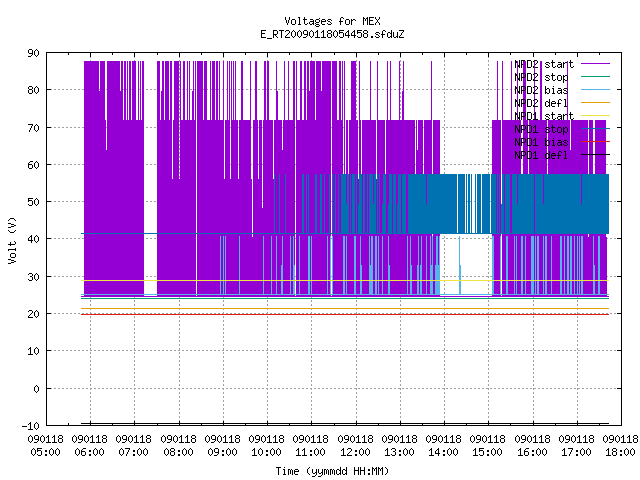The height and width of the screenshot is (480, 640).
Task: Click the x-axis label 'Time (yymmdd HH:MM)'
Action: pos(332,471)
